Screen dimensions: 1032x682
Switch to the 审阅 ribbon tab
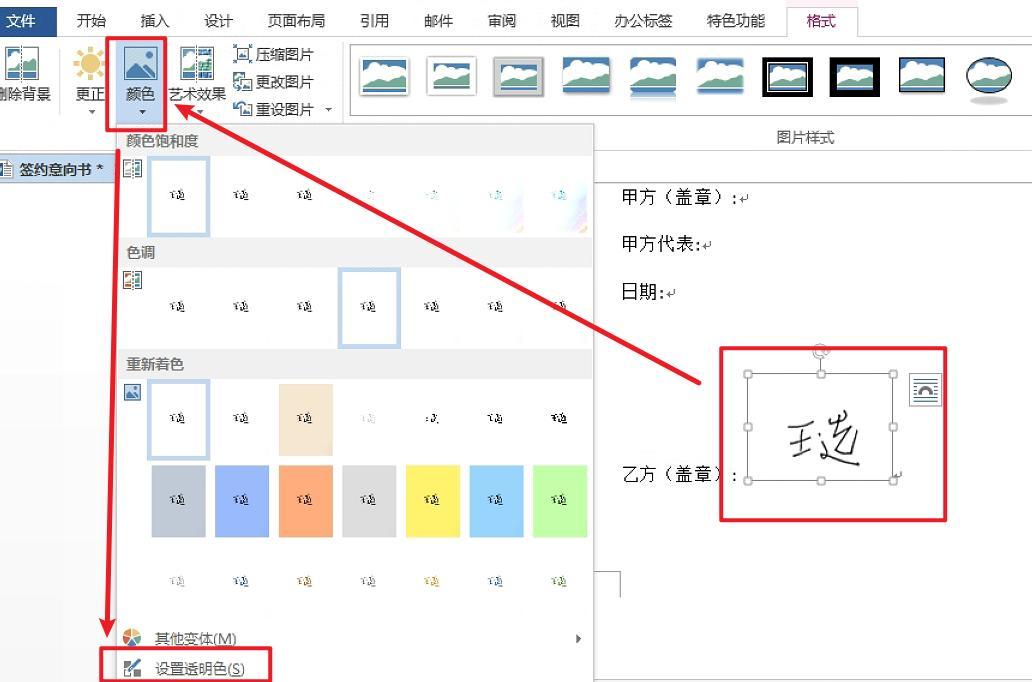coord(502,21)
